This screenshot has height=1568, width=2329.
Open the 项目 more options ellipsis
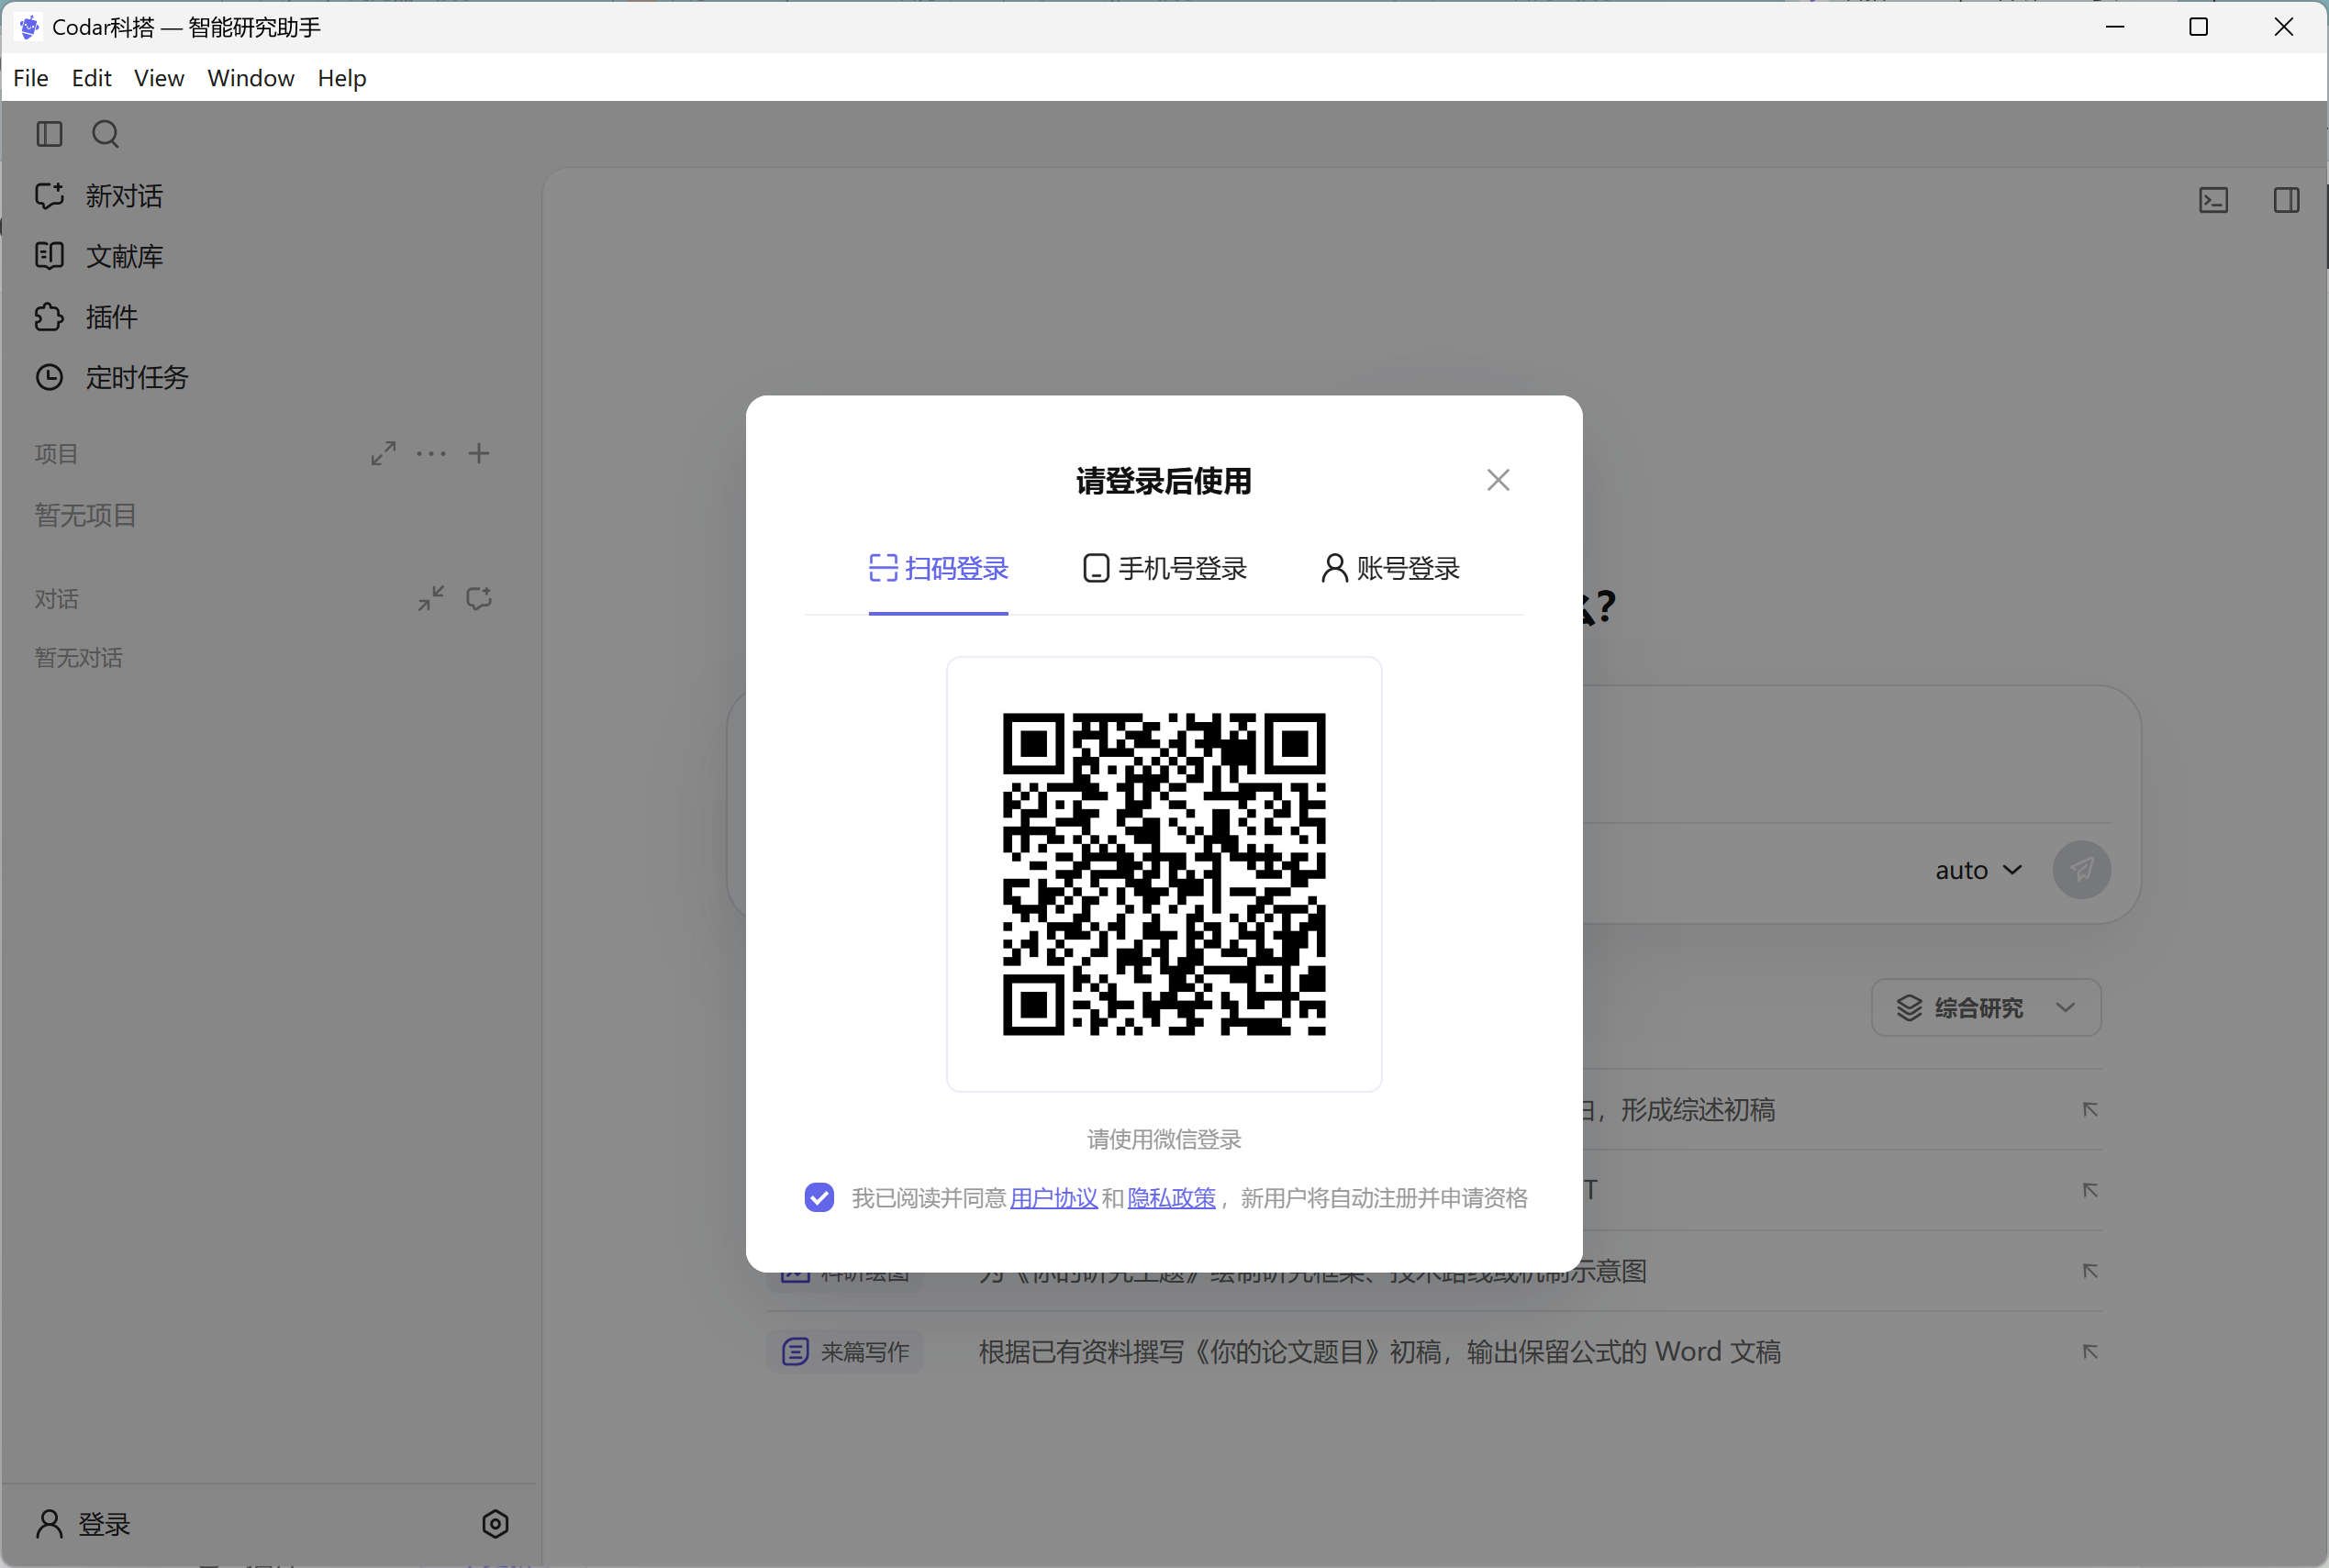tap(431, 454)
